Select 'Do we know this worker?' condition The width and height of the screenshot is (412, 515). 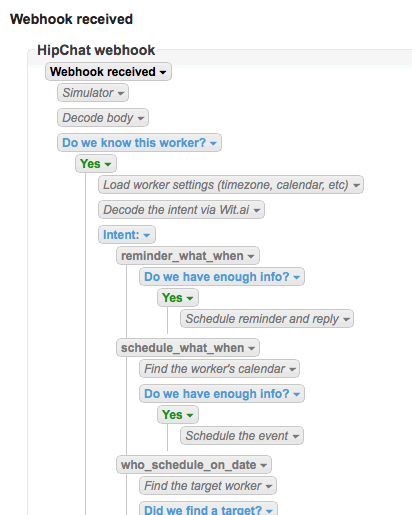(139, 143)
